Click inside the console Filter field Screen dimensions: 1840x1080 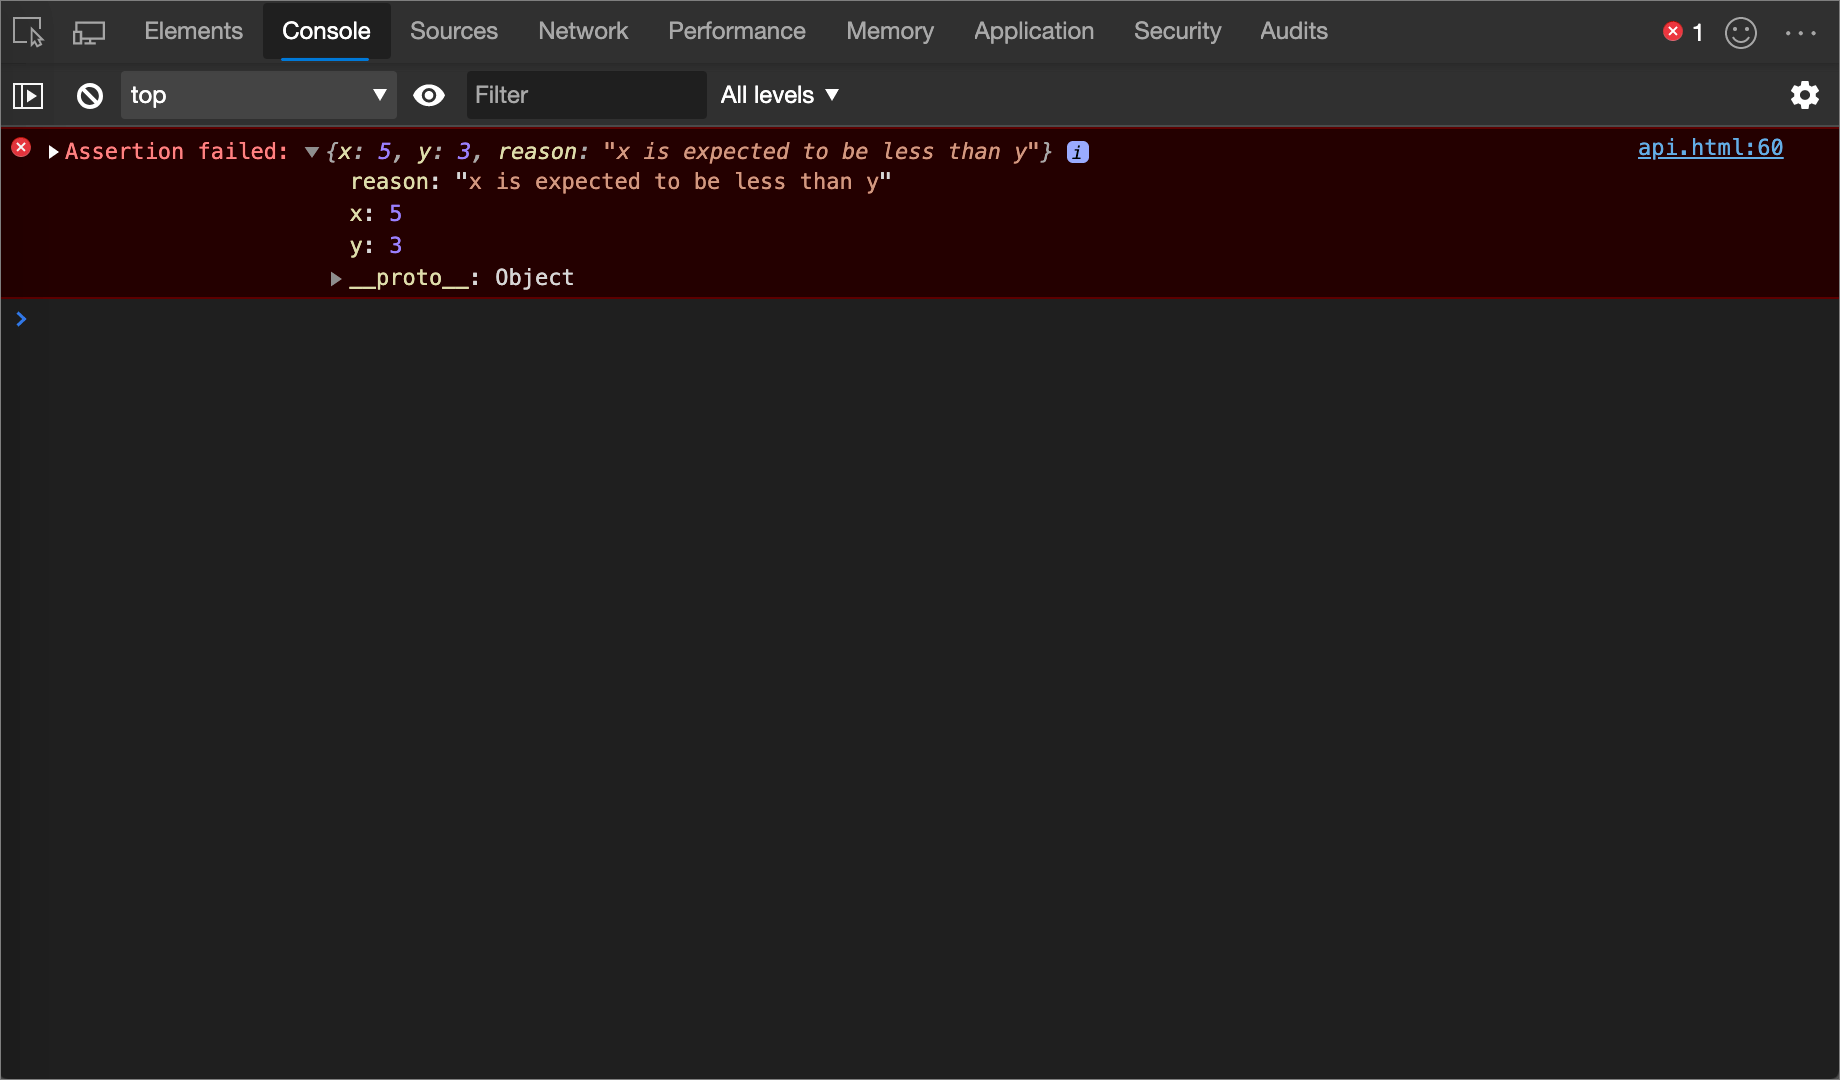point(586,95)
